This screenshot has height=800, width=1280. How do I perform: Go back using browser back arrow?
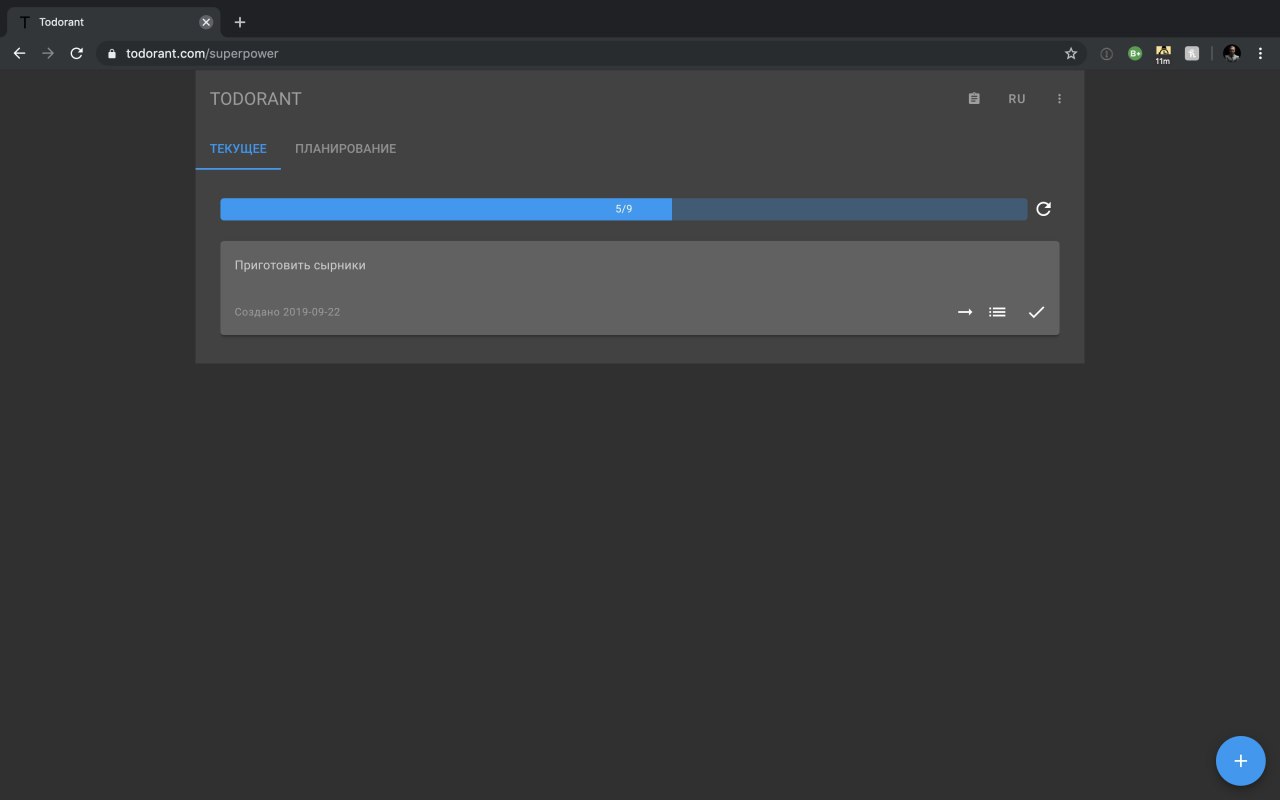[19, 54]
